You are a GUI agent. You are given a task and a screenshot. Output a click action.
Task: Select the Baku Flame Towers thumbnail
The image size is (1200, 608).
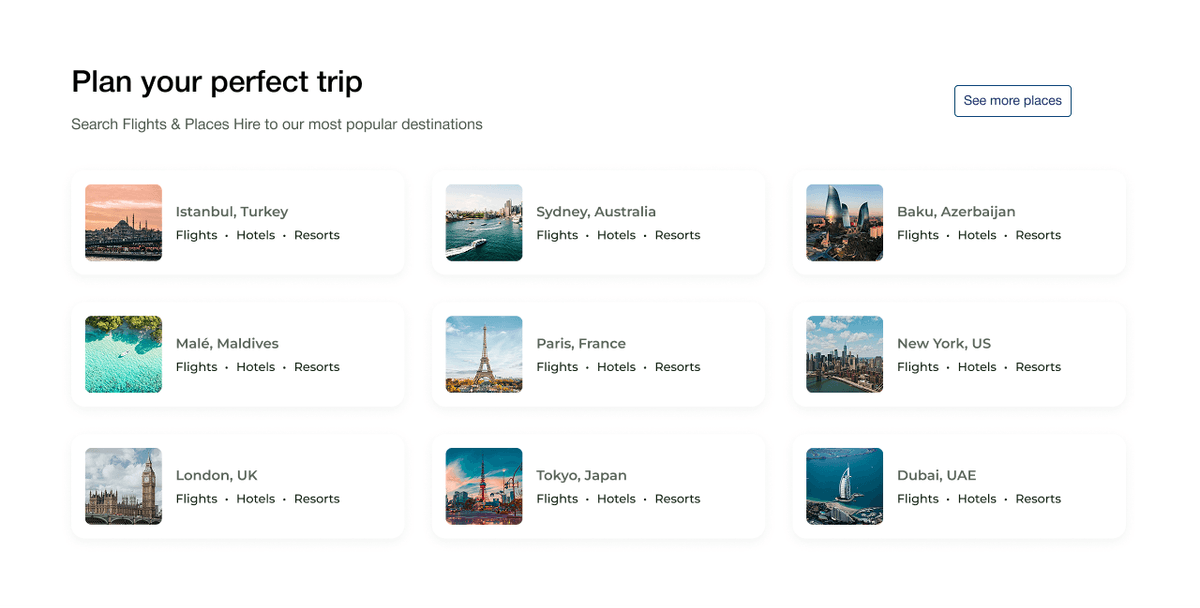tap(844, 223)
